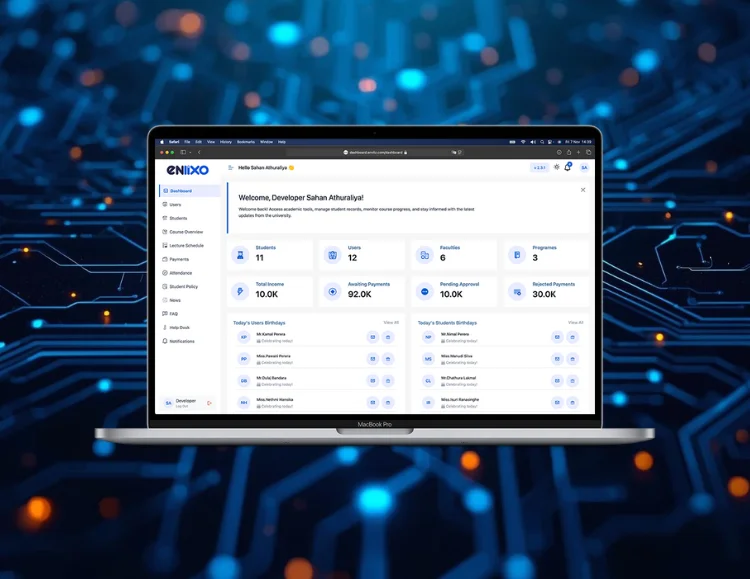The image size is (750, 579).
Task: Click the Faculties stat card icon
Action: 424,255
